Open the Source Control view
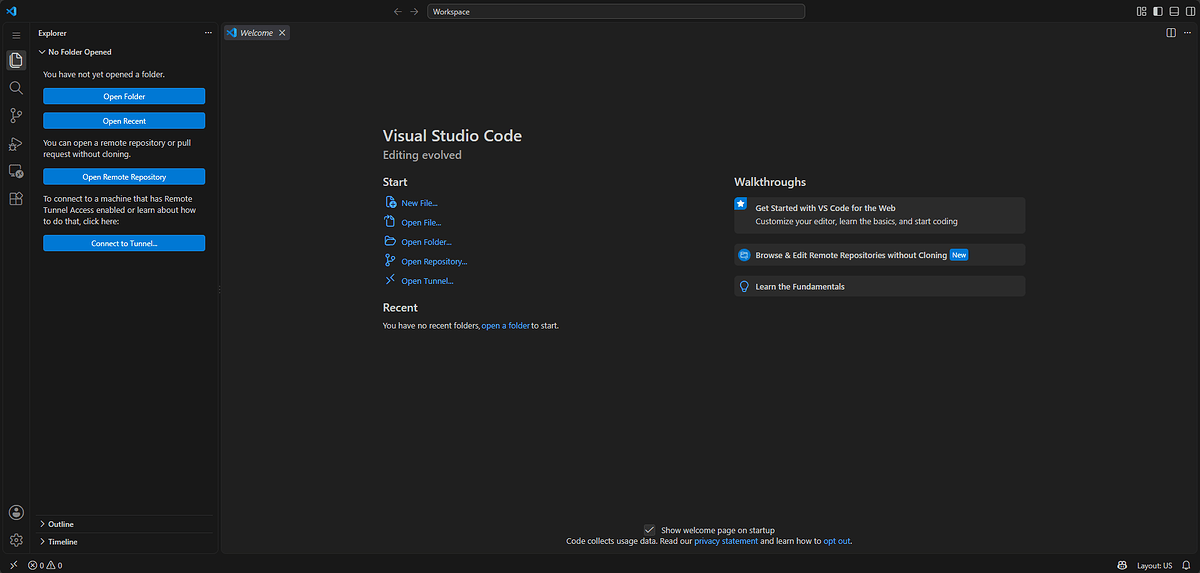The height and width of the screenshot is (573, 1200). click(16, 116)
